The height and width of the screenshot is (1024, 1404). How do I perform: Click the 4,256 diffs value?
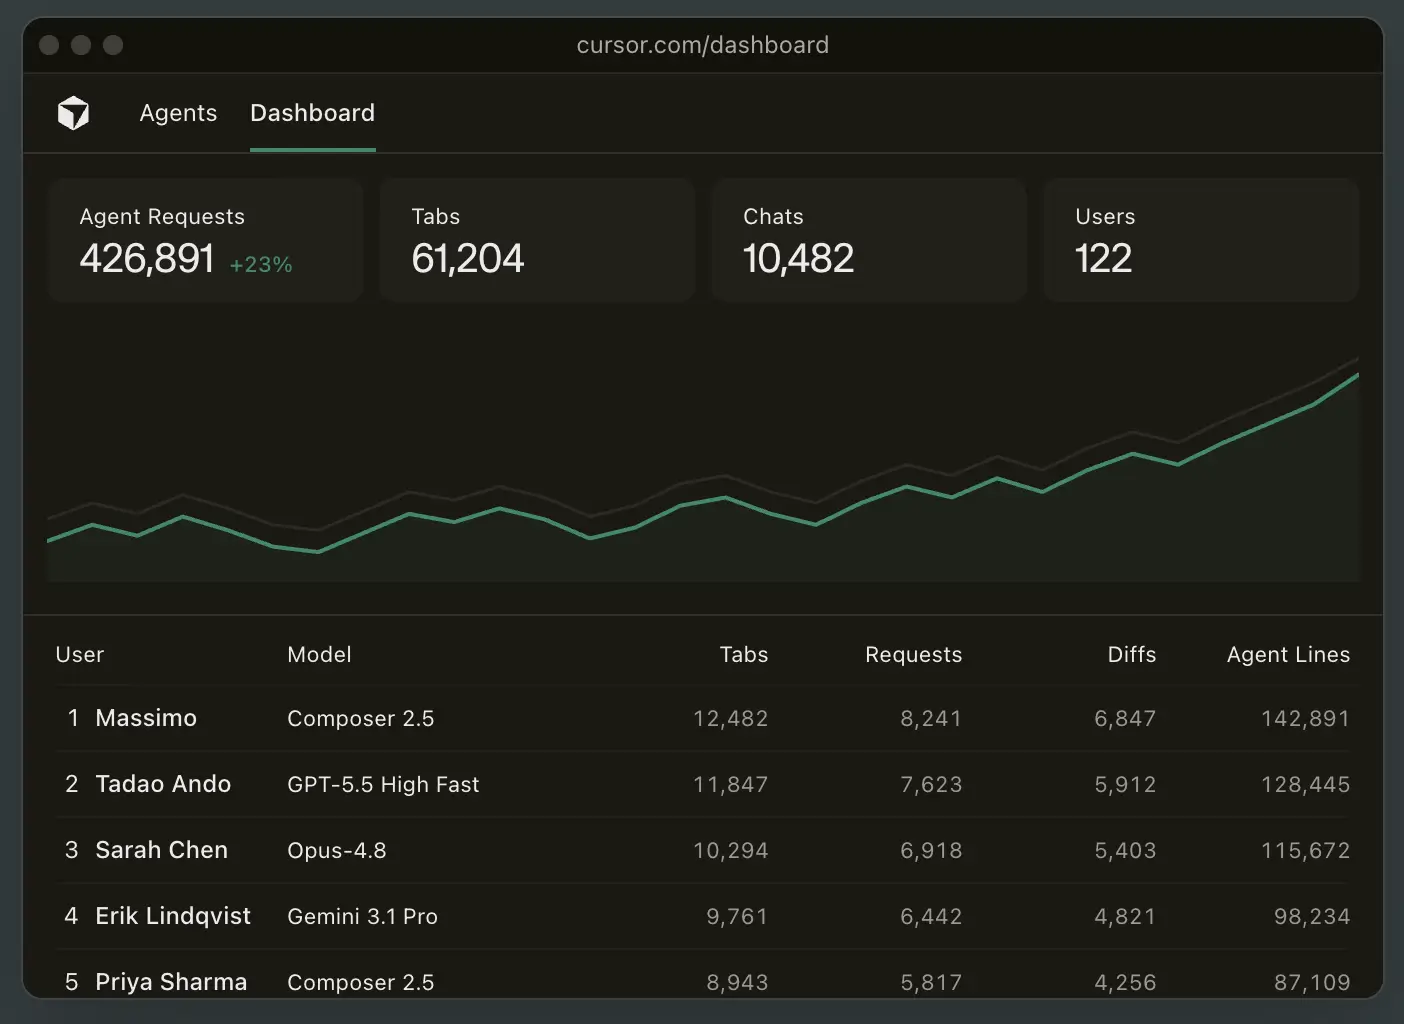pos(1125,983)
